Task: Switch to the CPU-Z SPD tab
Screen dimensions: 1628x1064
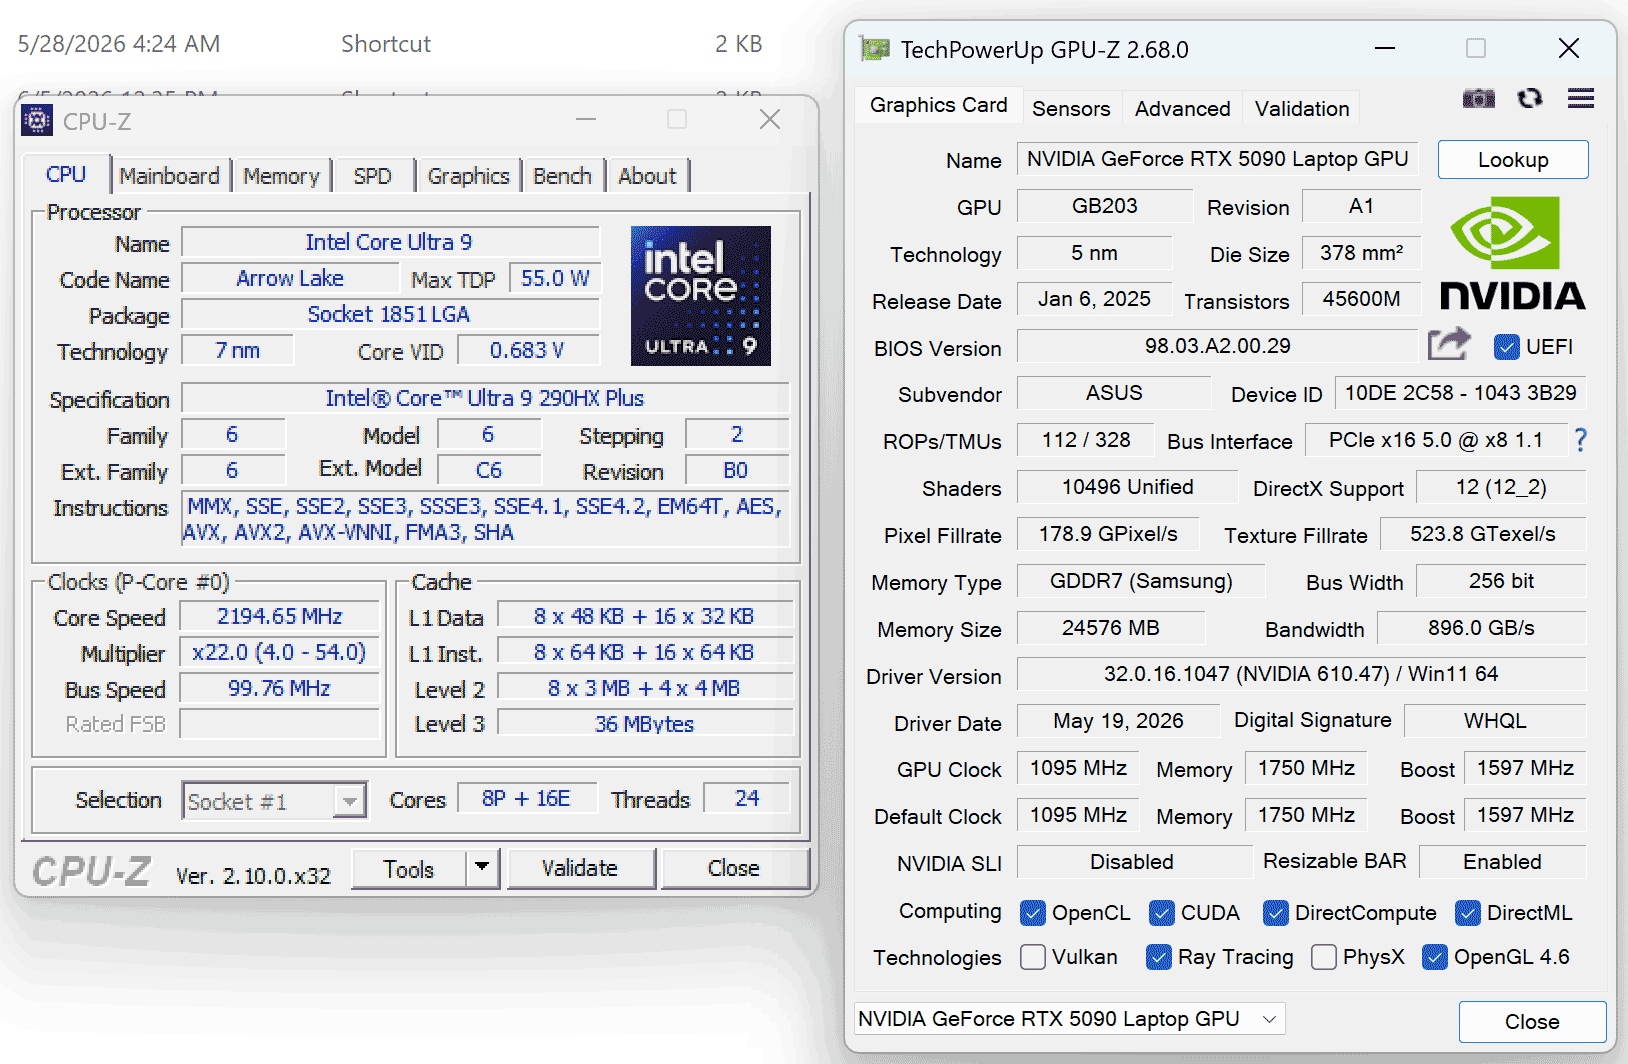Action: click(373, 176)
